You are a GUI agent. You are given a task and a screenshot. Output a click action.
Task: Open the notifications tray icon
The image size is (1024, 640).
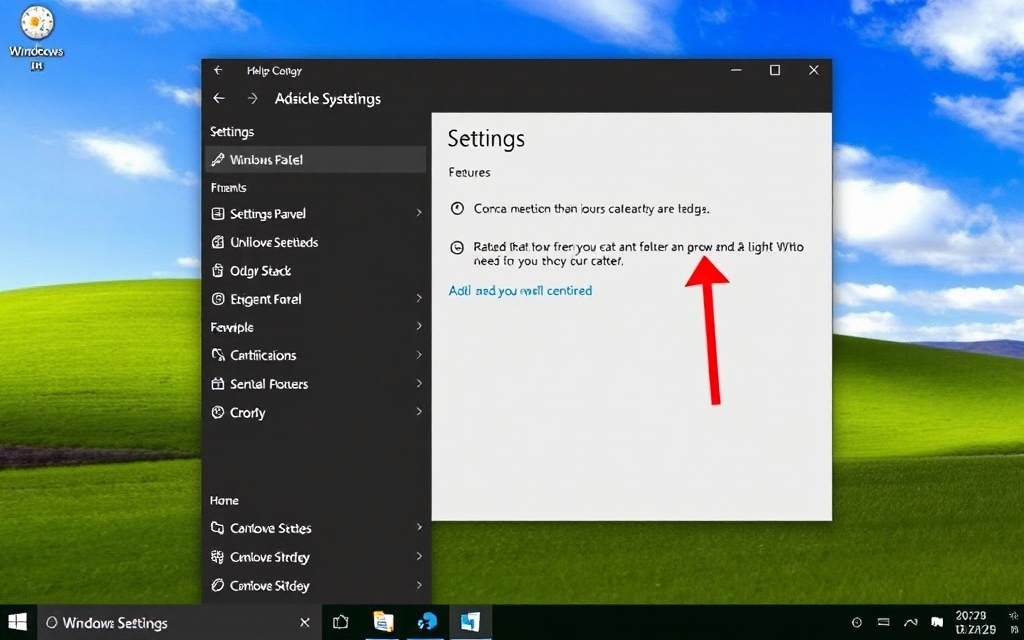pyautogui.click(x=937, y=622)
